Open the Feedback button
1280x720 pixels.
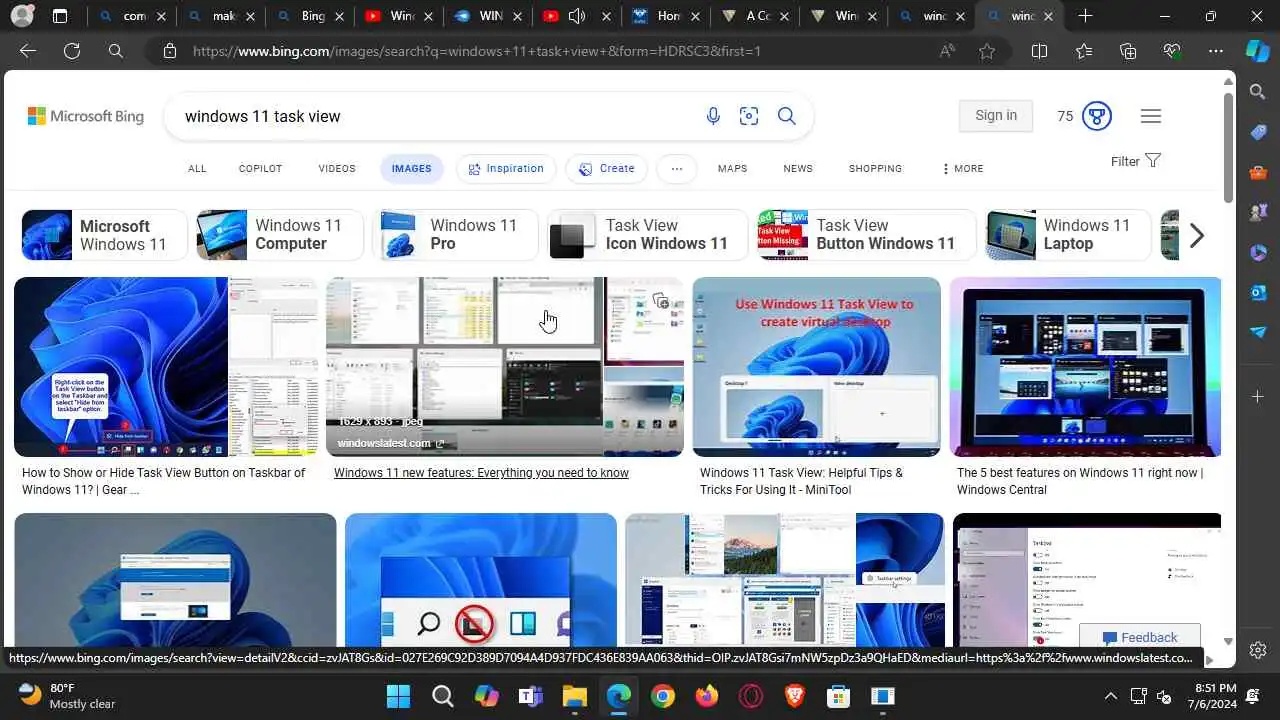click(x=1139, y=637)
